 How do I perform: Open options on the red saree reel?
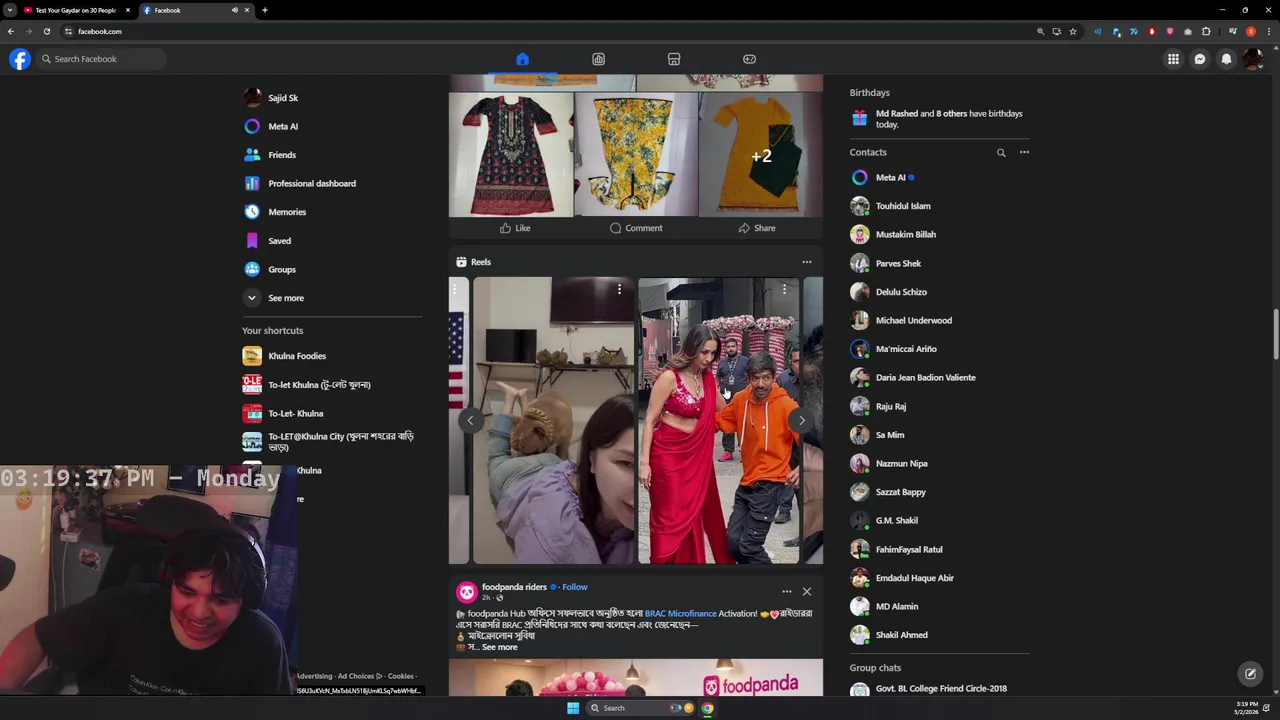tap(784, 290)
